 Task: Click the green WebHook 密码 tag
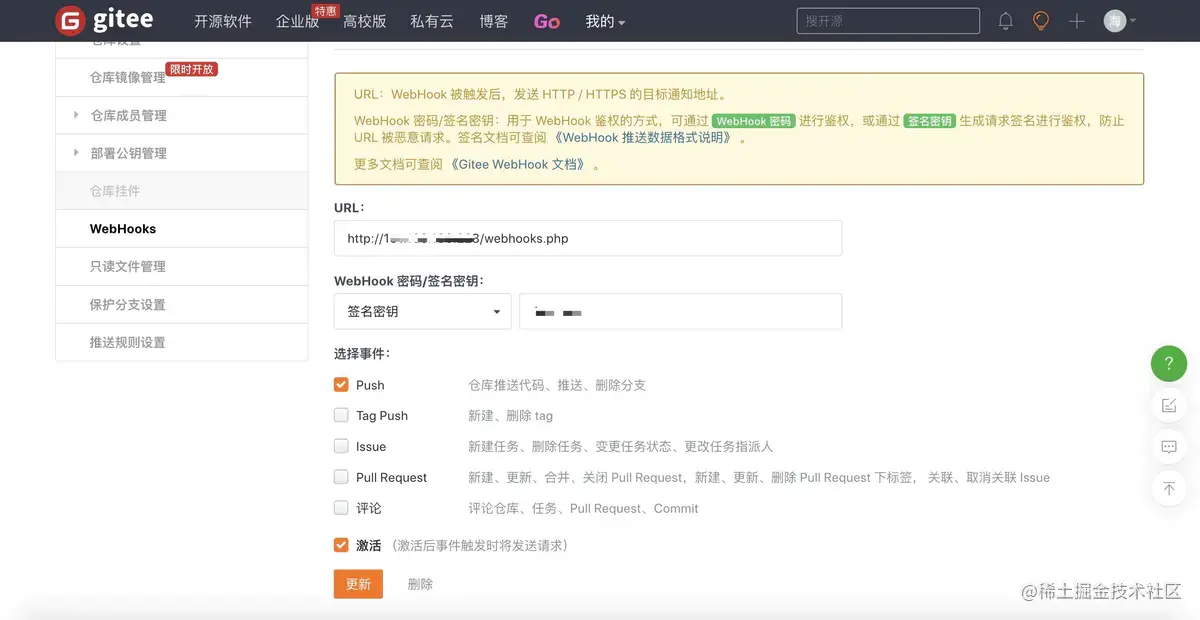754,121
